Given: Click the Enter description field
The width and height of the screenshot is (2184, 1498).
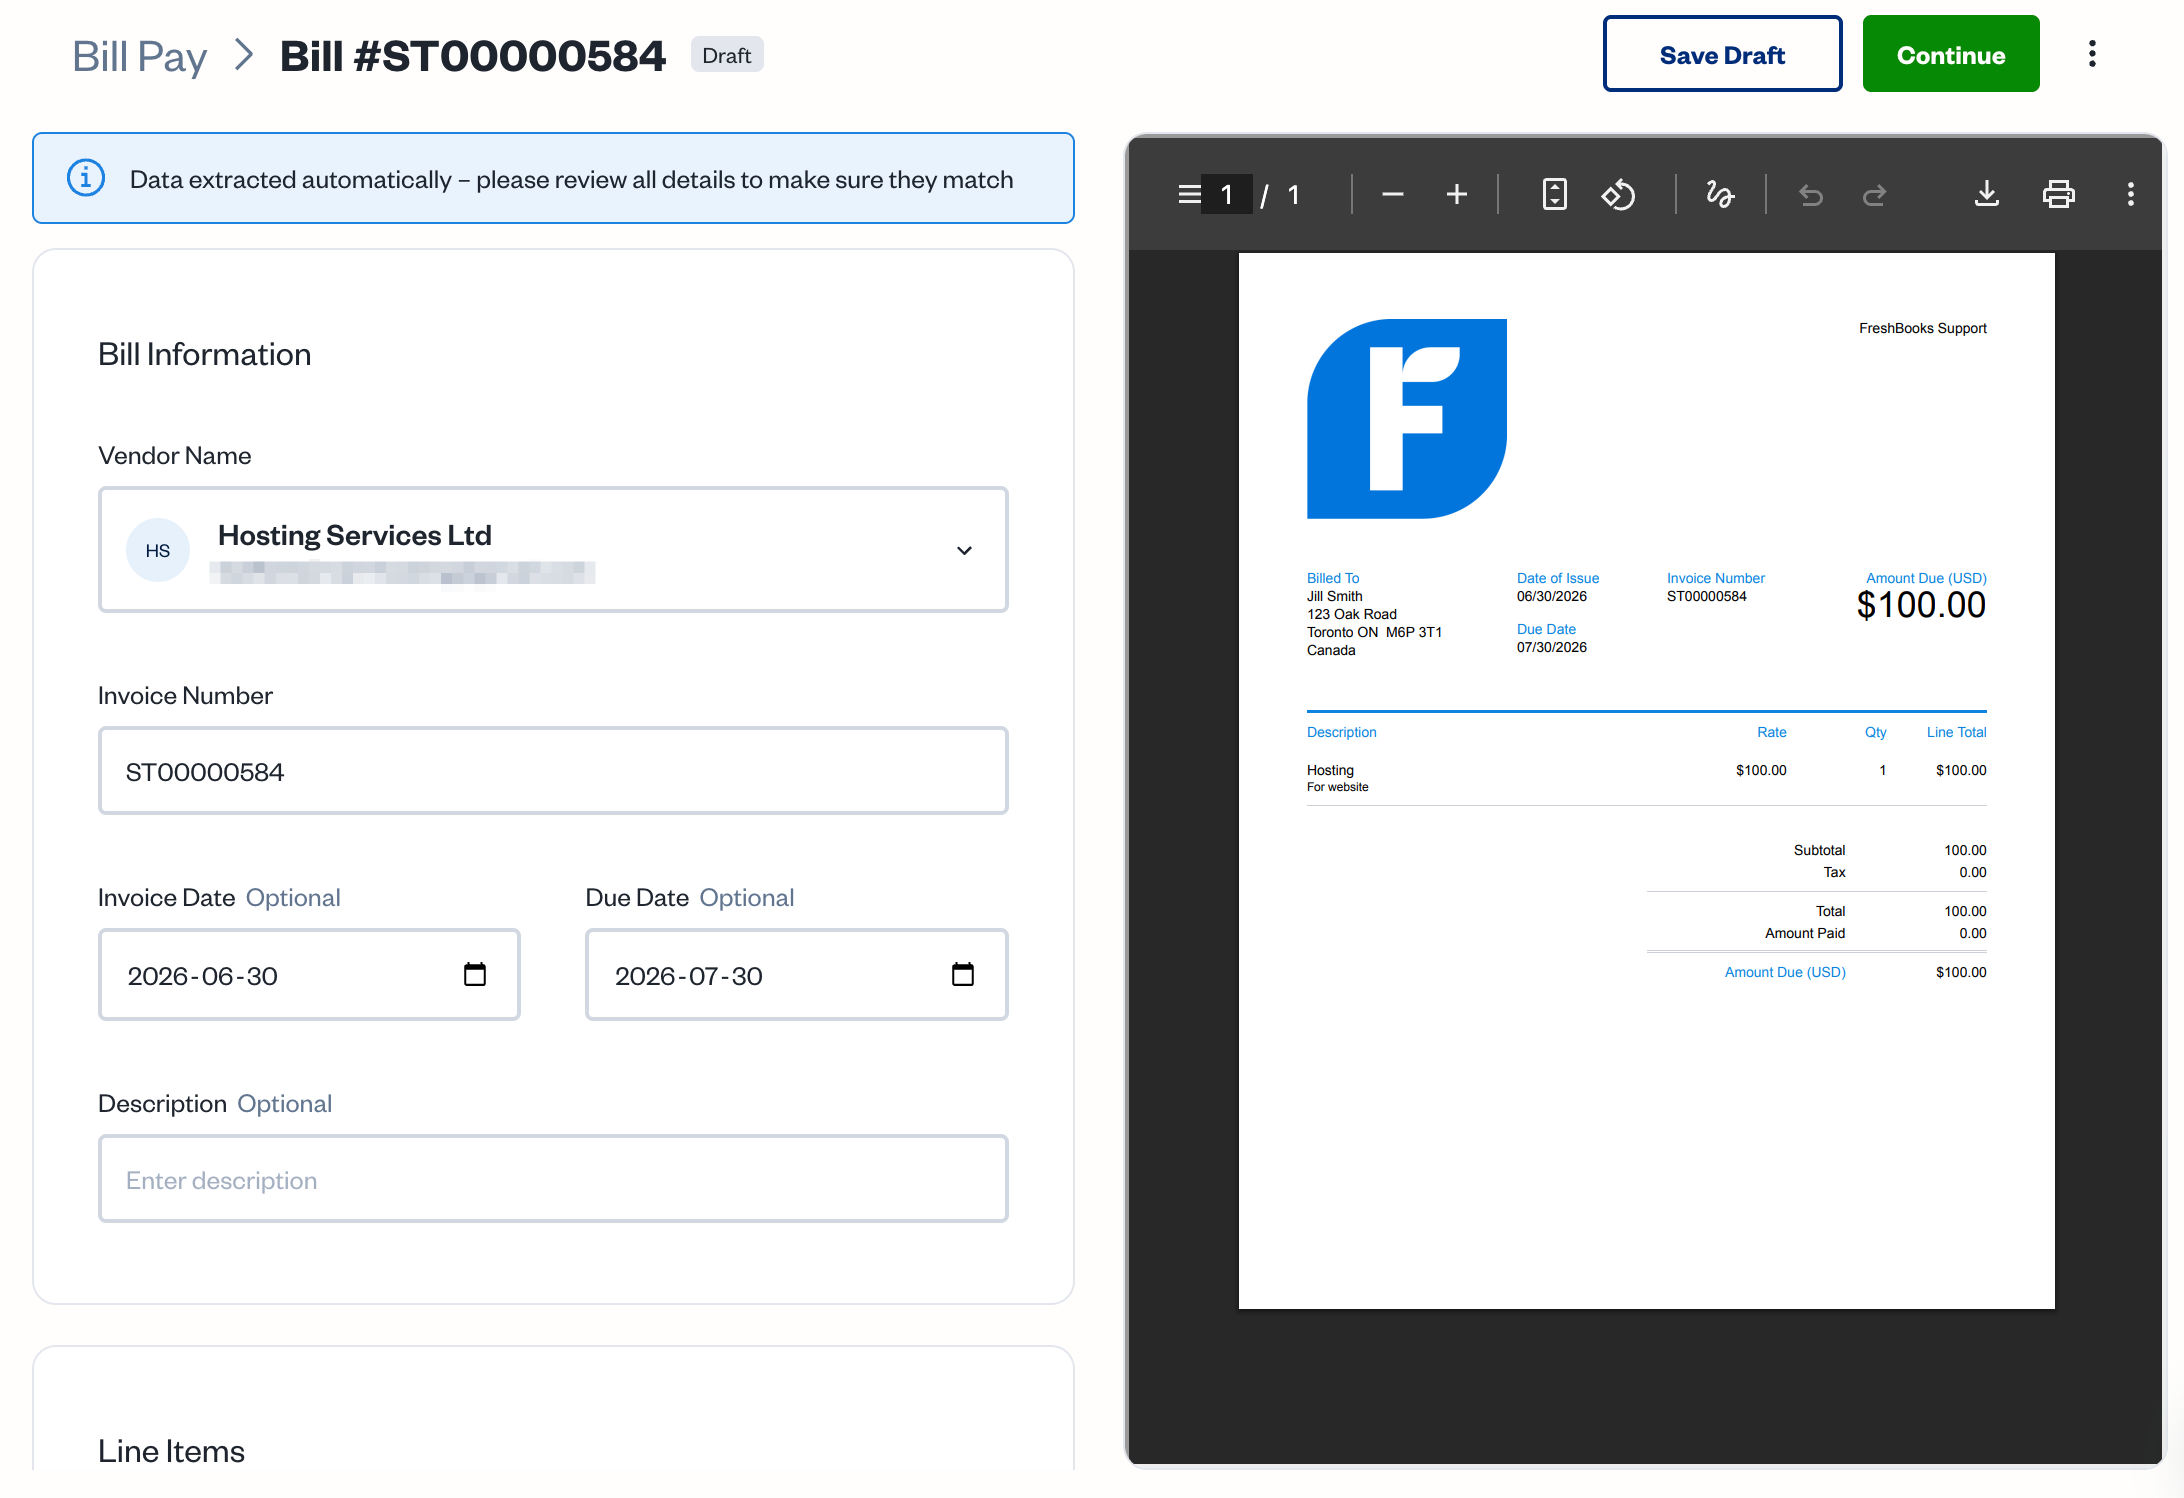Looking at the screenshot, I should click(553, 1179).
